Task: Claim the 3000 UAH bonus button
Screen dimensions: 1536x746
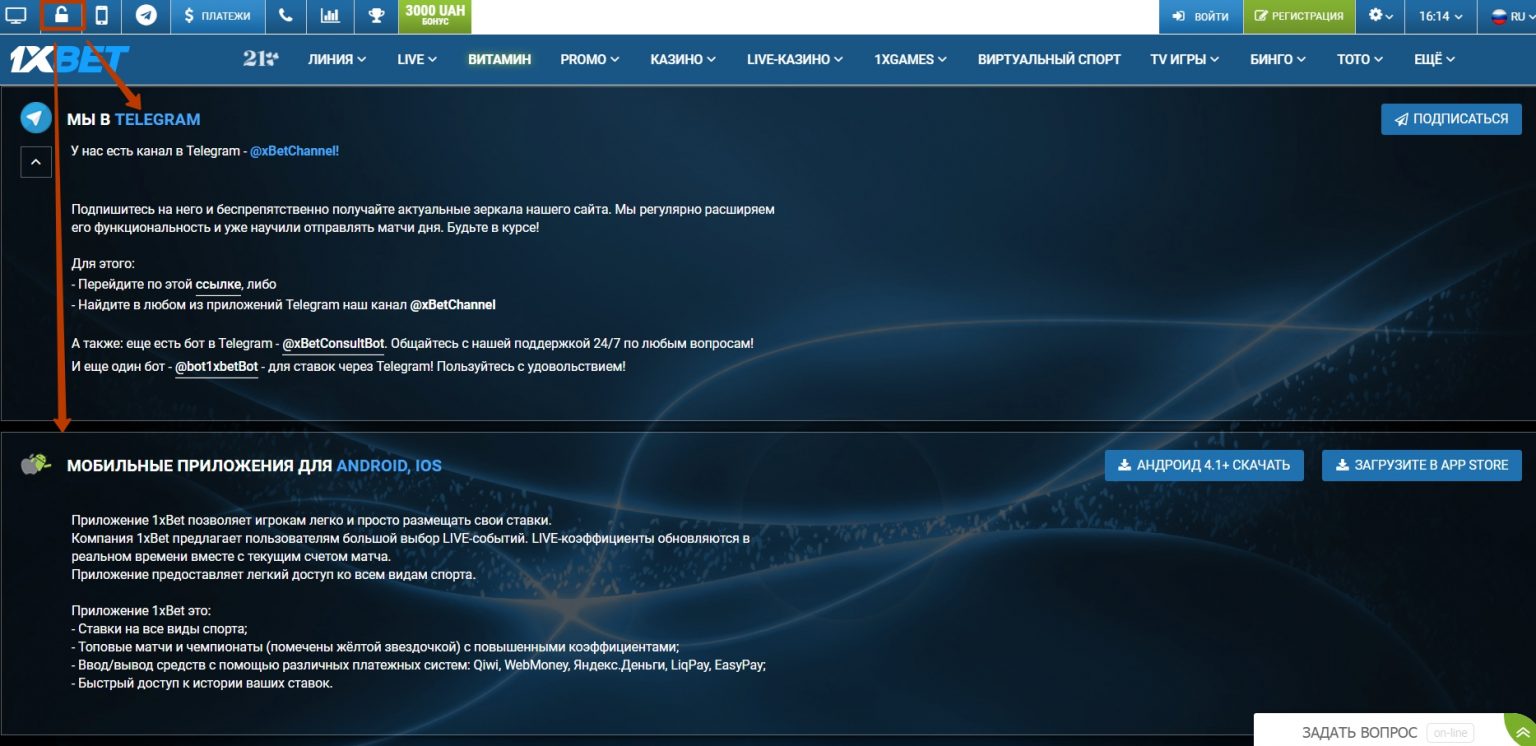Action: (435, 16)
